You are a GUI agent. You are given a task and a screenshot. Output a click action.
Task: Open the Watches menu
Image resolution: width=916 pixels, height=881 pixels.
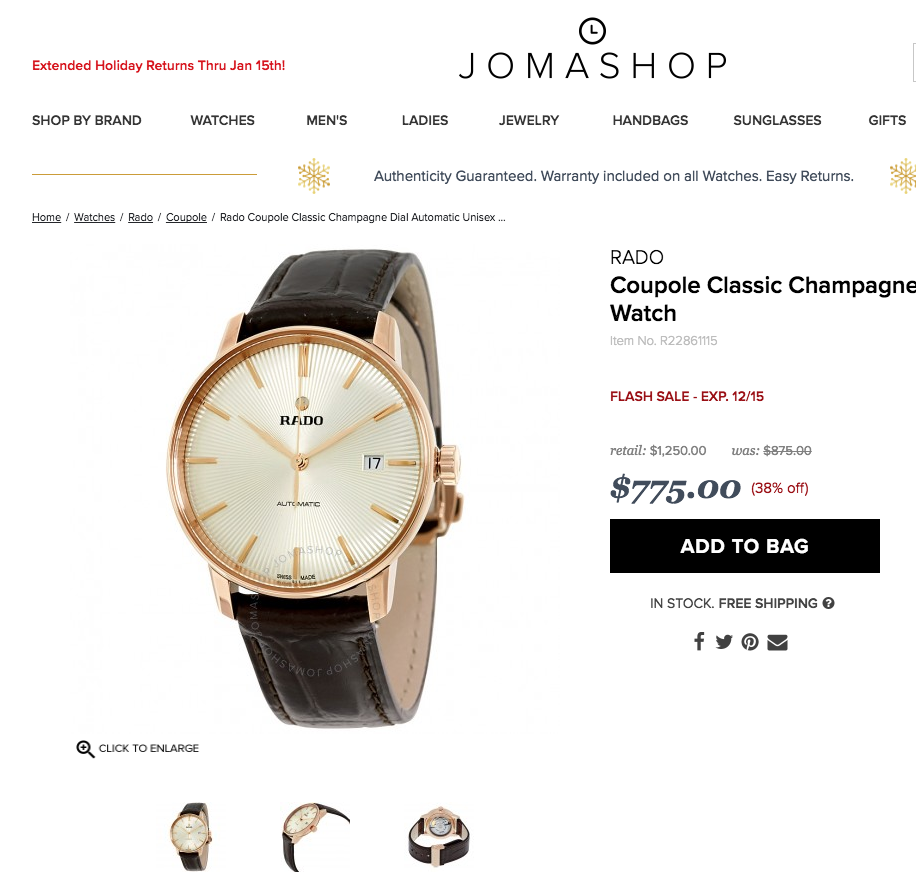click(223, 120)
